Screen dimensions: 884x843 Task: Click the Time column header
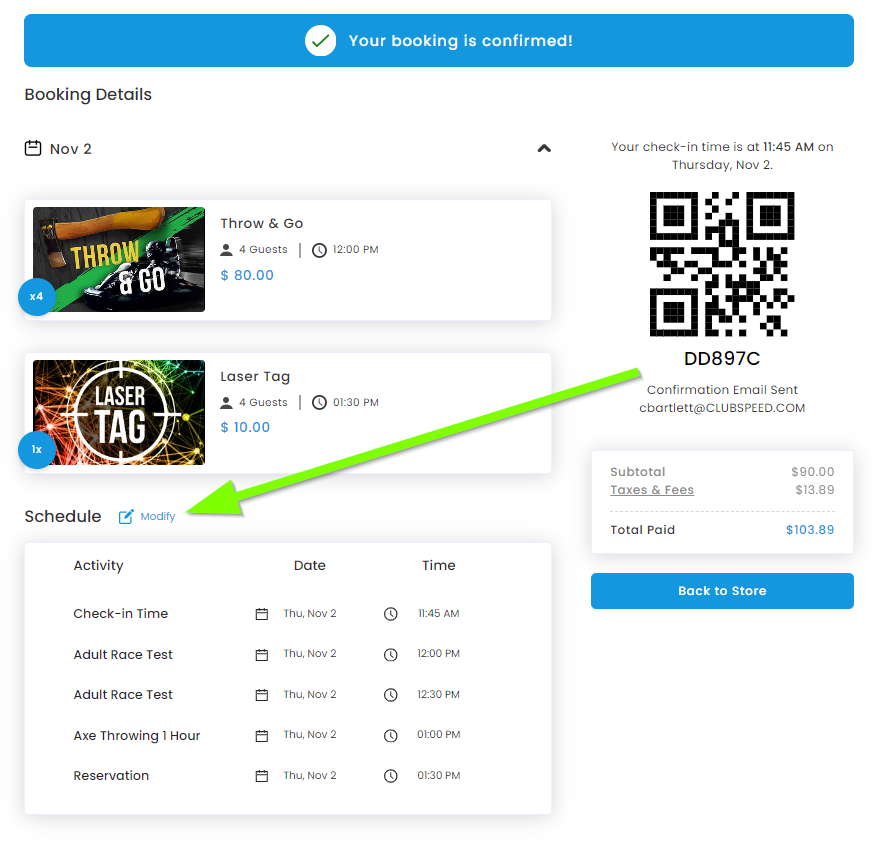click(x=439, y=565)
